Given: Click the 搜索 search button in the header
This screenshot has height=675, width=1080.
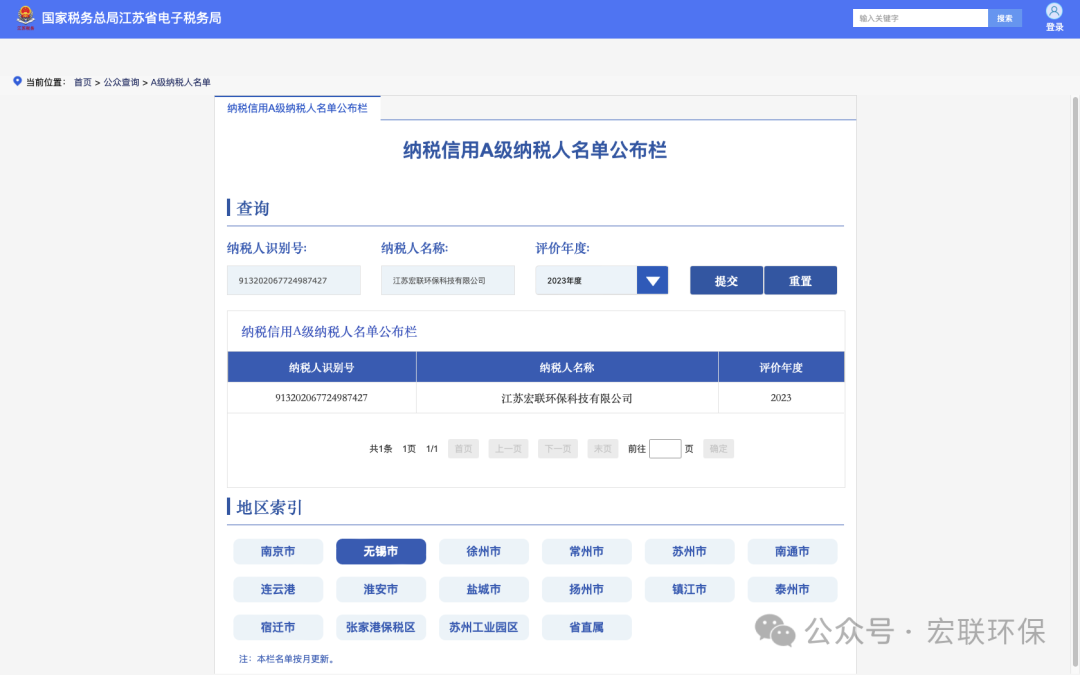Looking at the screenshot, I should click(x=1005, y=17).
